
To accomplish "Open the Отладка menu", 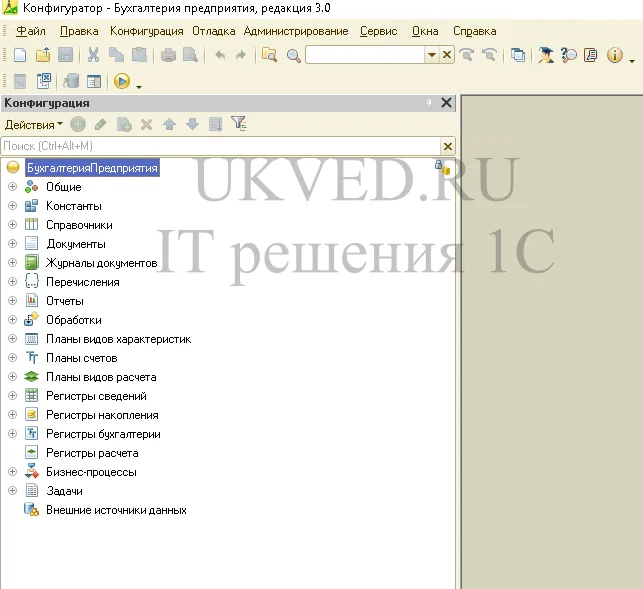I will [214, 31].
